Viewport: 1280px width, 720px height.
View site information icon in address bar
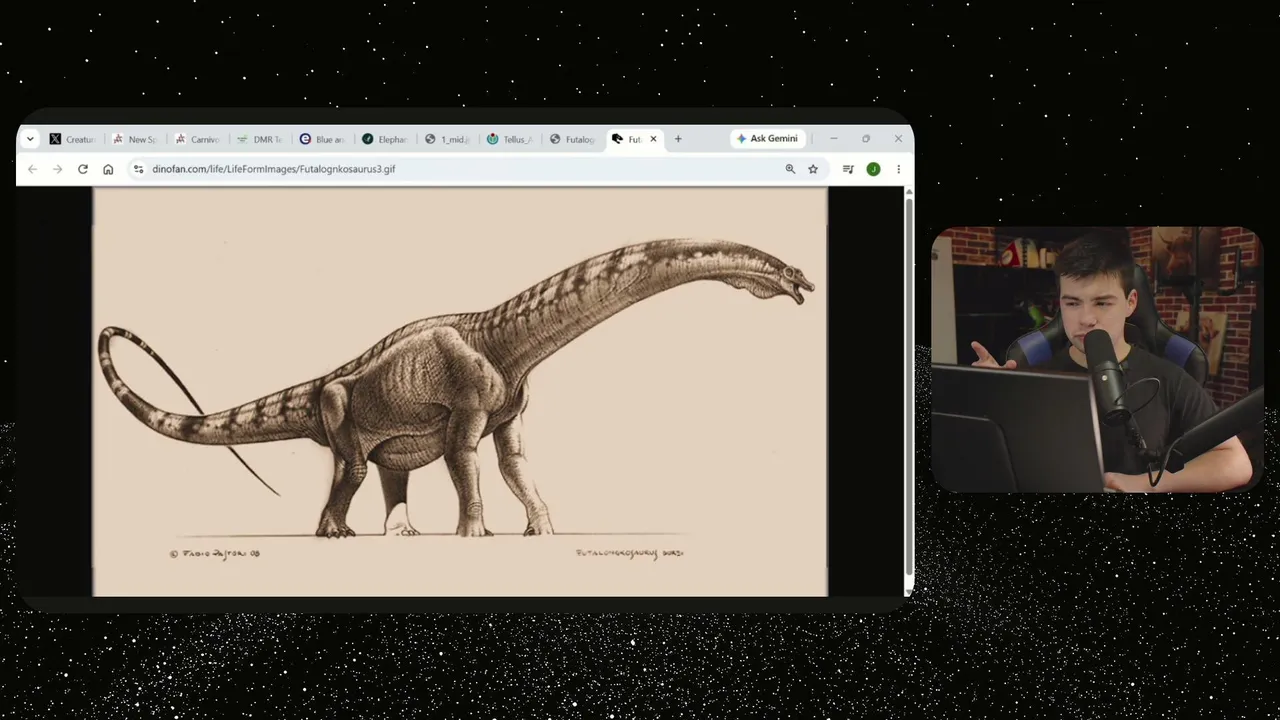(138, 169)
